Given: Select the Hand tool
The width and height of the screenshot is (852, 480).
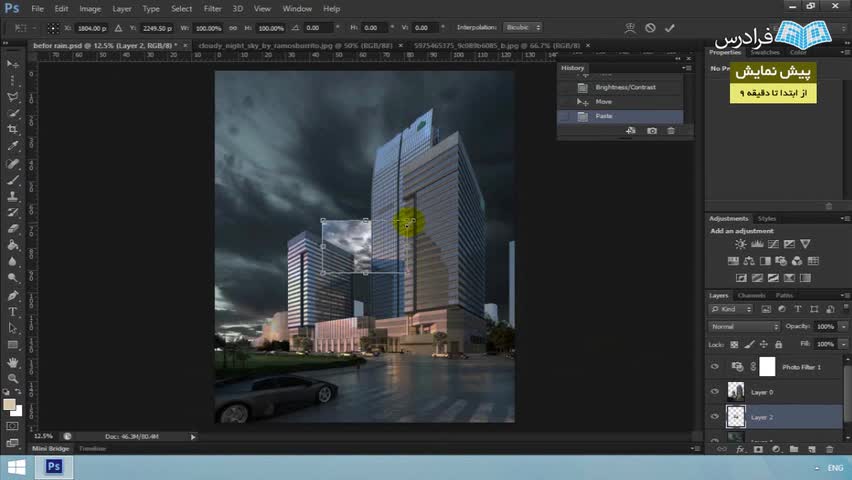Looking at the screenshot, I should coord(13,361).
